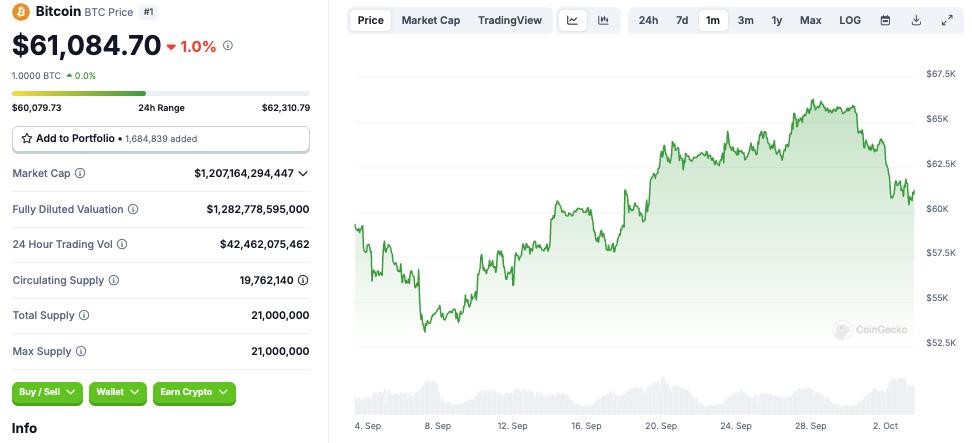Click info icon next to Fully Diluted Valuation
Viewport: 972px width, 443px height.
pyautogui.click(x=133, y=209)
